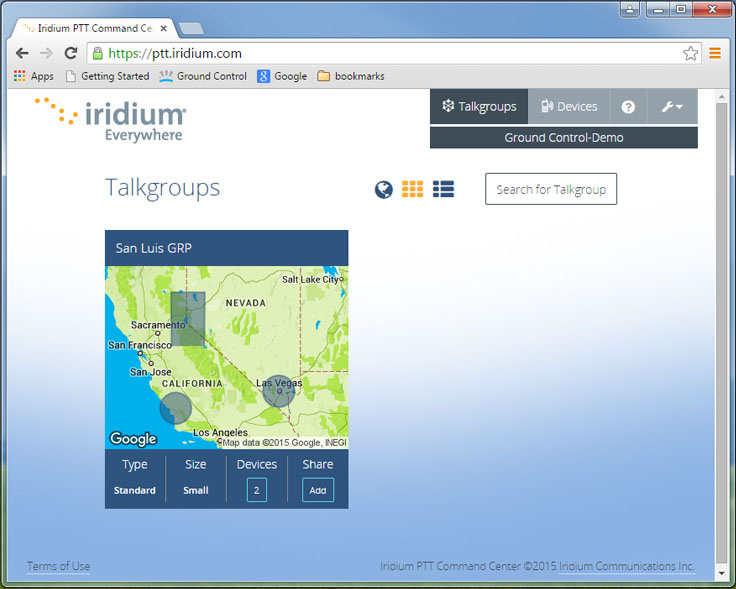Switch to the globe map view
Image resolution: width=736 pixels, height=589 pixels.
coord(383,190)
